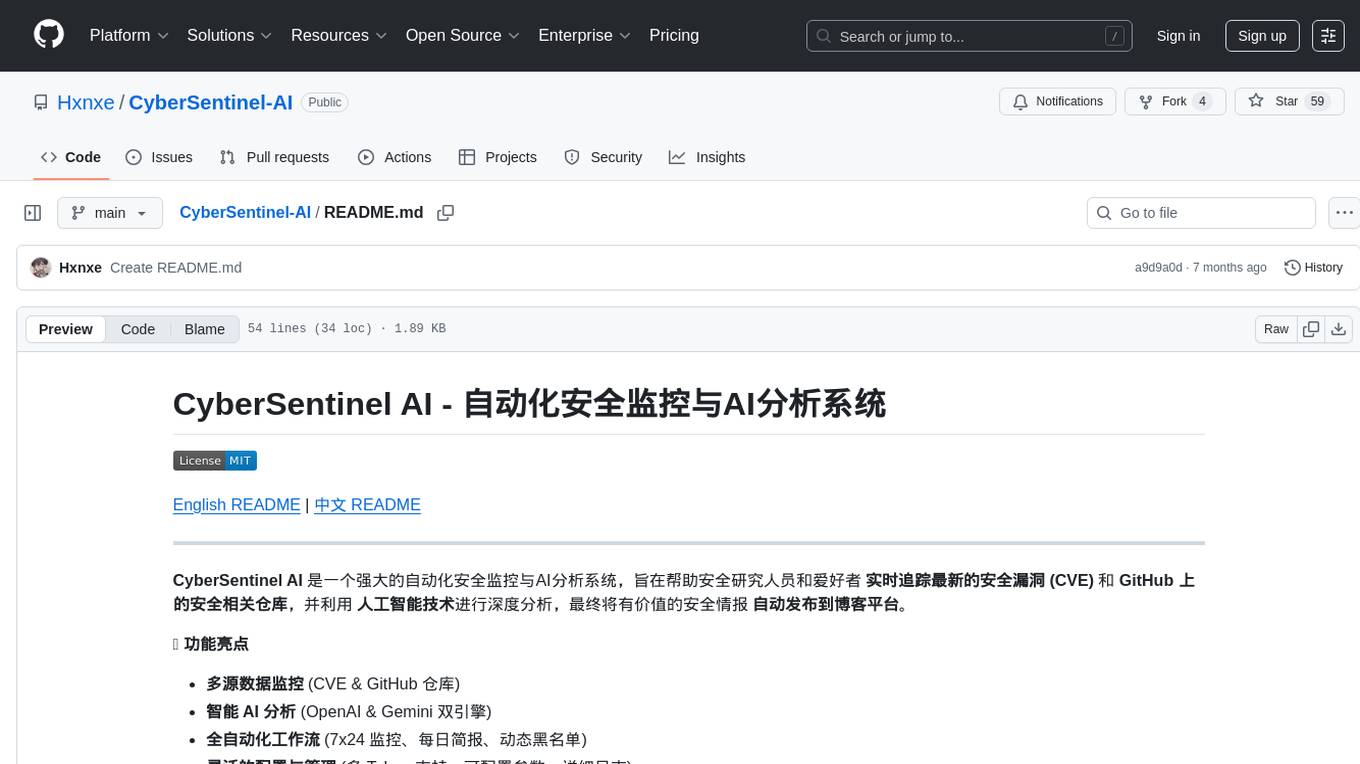Open the Actions tab

pyautogui.click(x=395, y=157)
